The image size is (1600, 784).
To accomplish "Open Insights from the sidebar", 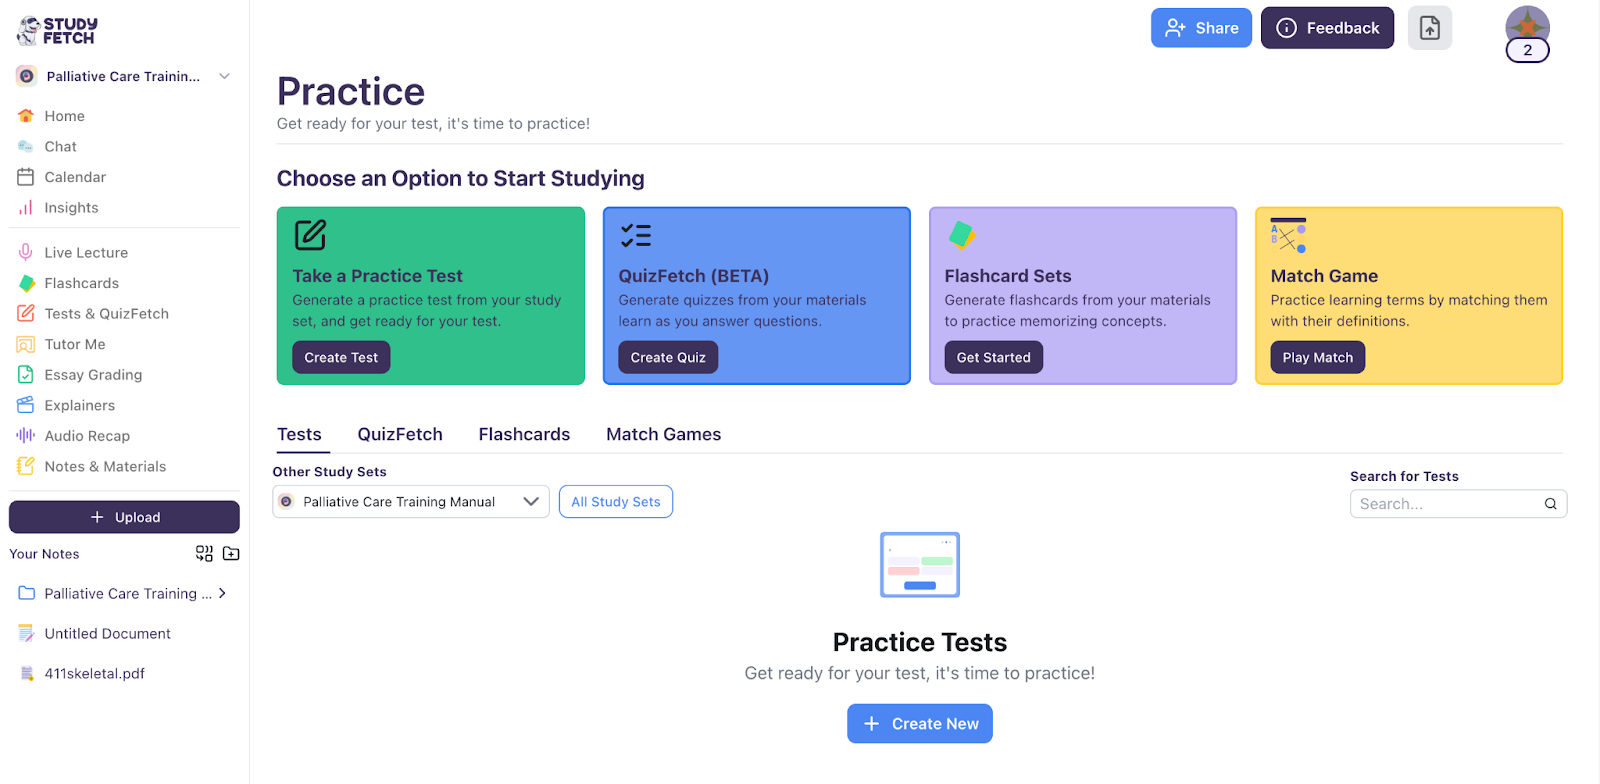I will tap(67, 207).
